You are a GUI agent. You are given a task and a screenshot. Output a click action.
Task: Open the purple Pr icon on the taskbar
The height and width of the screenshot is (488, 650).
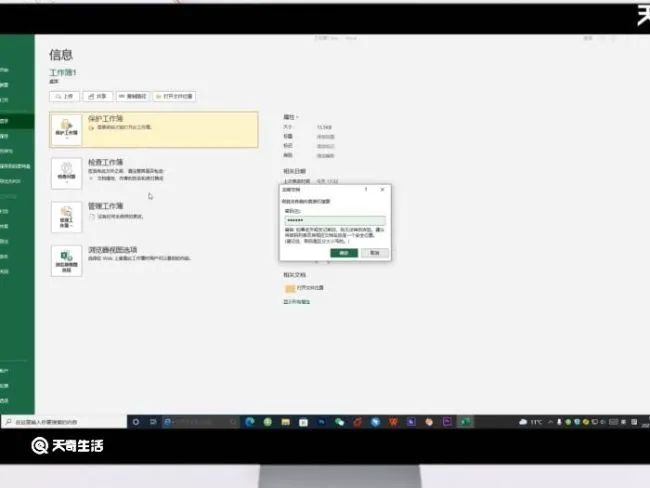coord(447,422)
